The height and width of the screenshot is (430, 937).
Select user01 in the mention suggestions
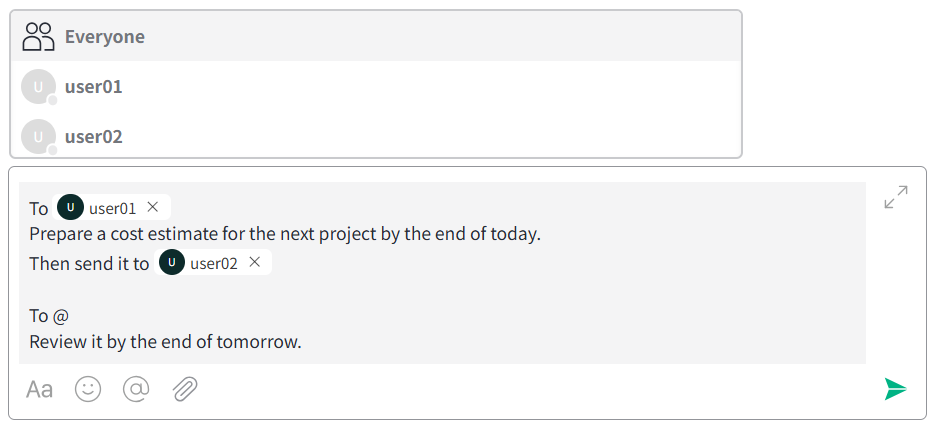point(376,87)
